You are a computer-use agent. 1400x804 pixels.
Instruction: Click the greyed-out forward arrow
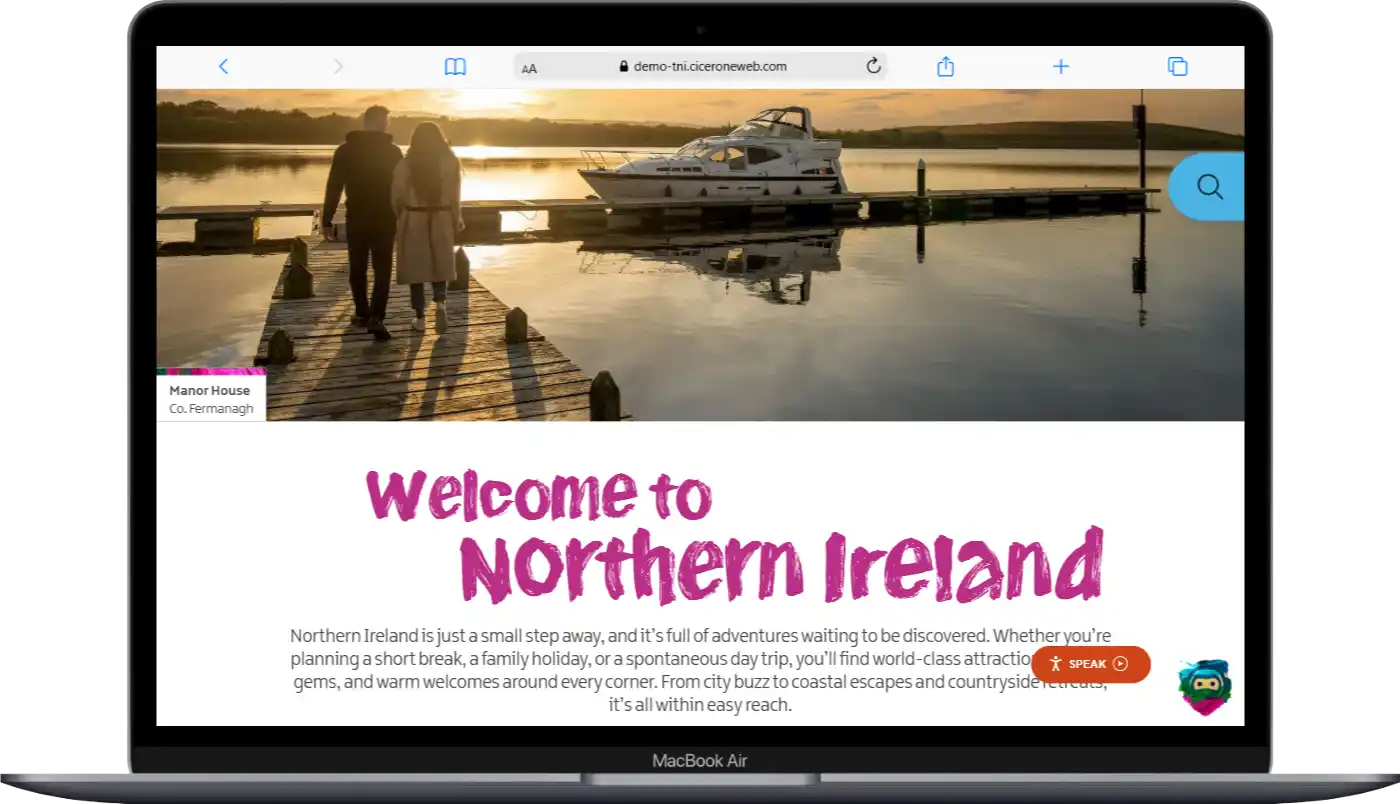point(338,66)
